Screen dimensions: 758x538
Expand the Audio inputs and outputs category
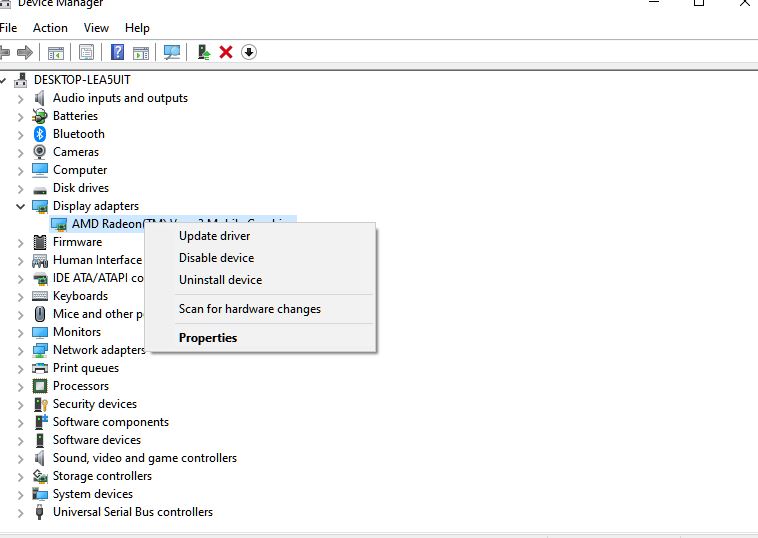coord(21,98)
